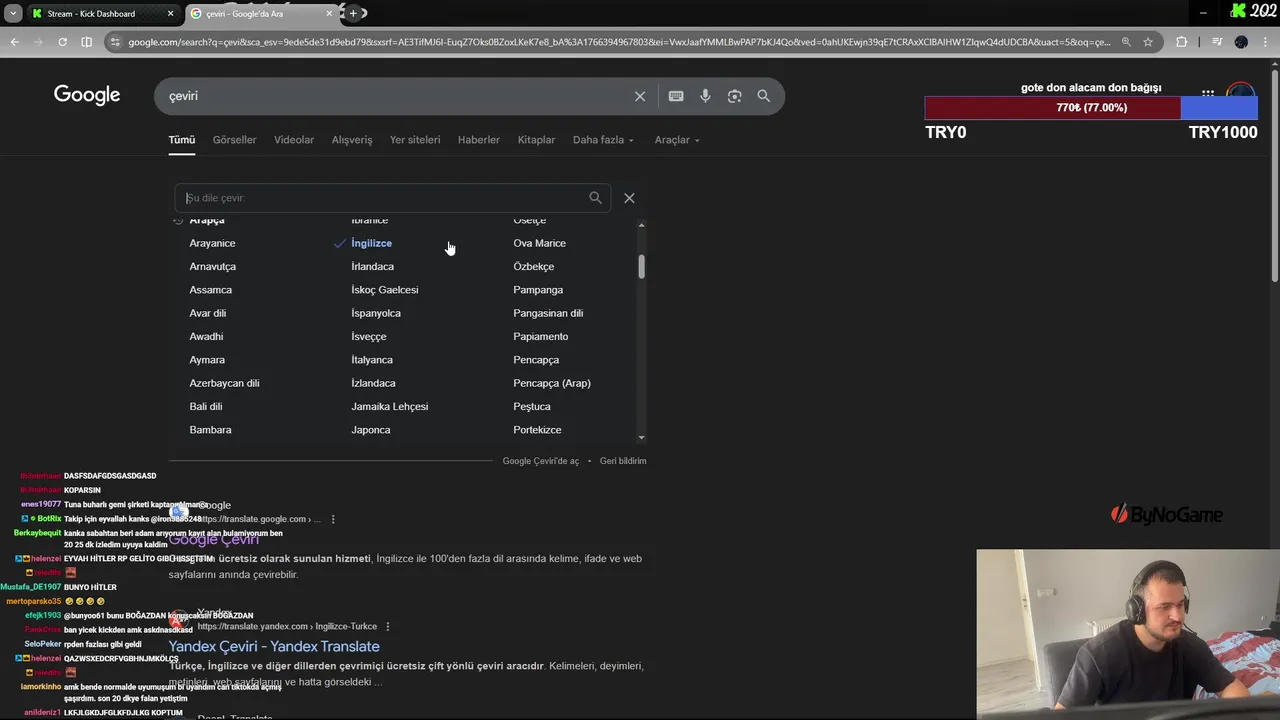Choose Arnavutça from the language list
Screen dimensions: 1280x720
[213, 266]
